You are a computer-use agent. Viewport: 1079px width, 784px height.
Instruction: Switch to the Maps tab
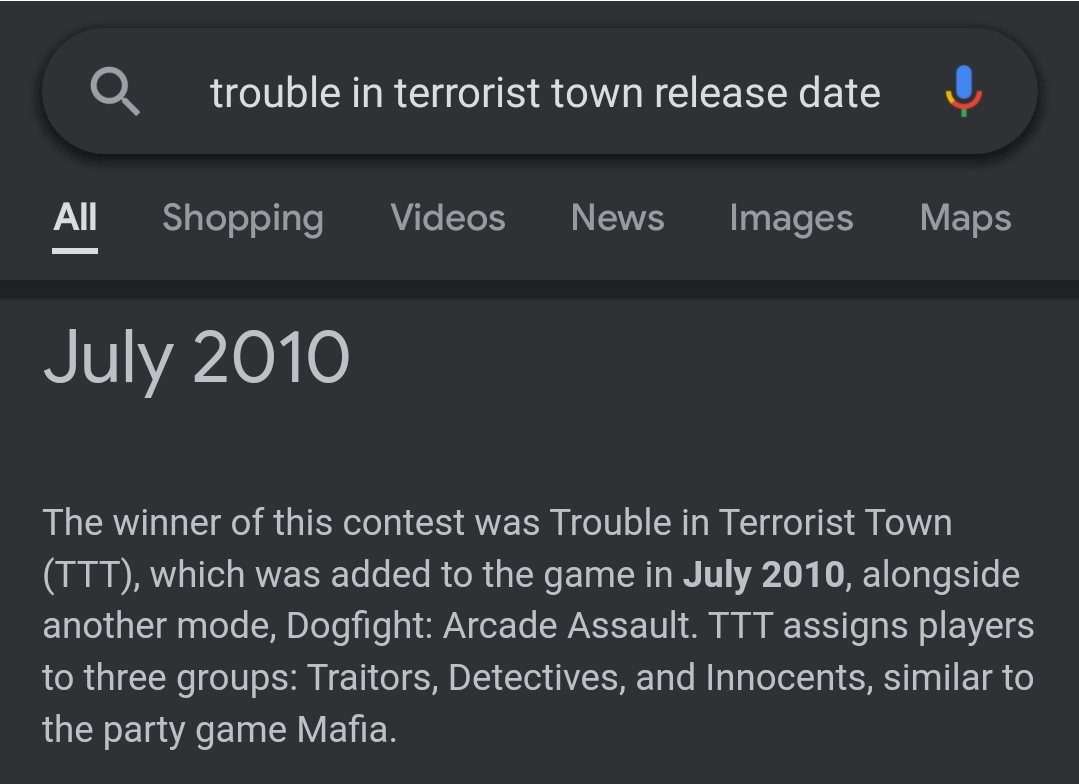pos(965,217)
